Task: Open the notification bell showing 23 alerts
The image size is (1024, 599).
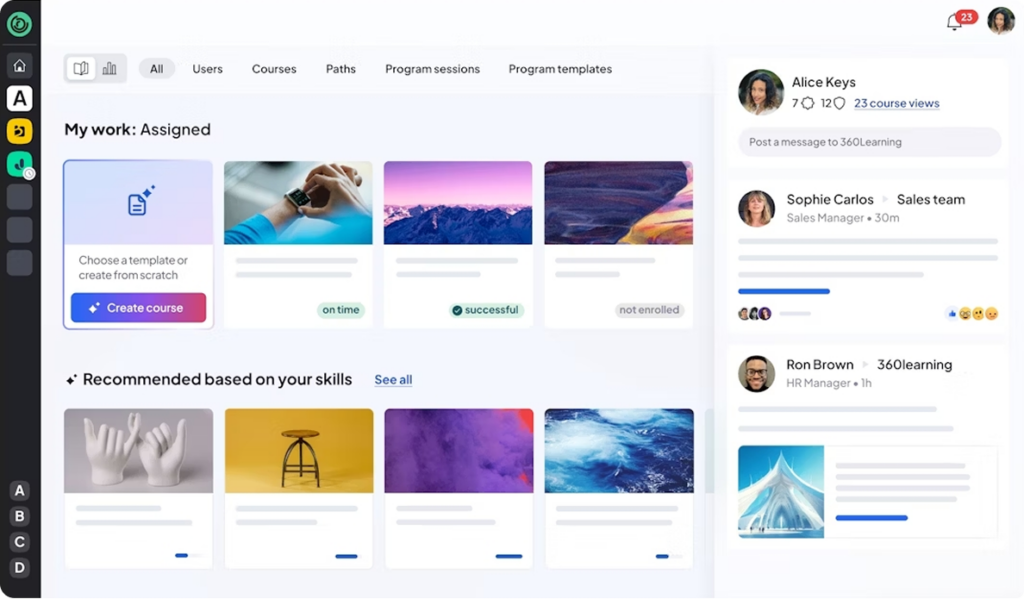Action: tap(953, 20)
